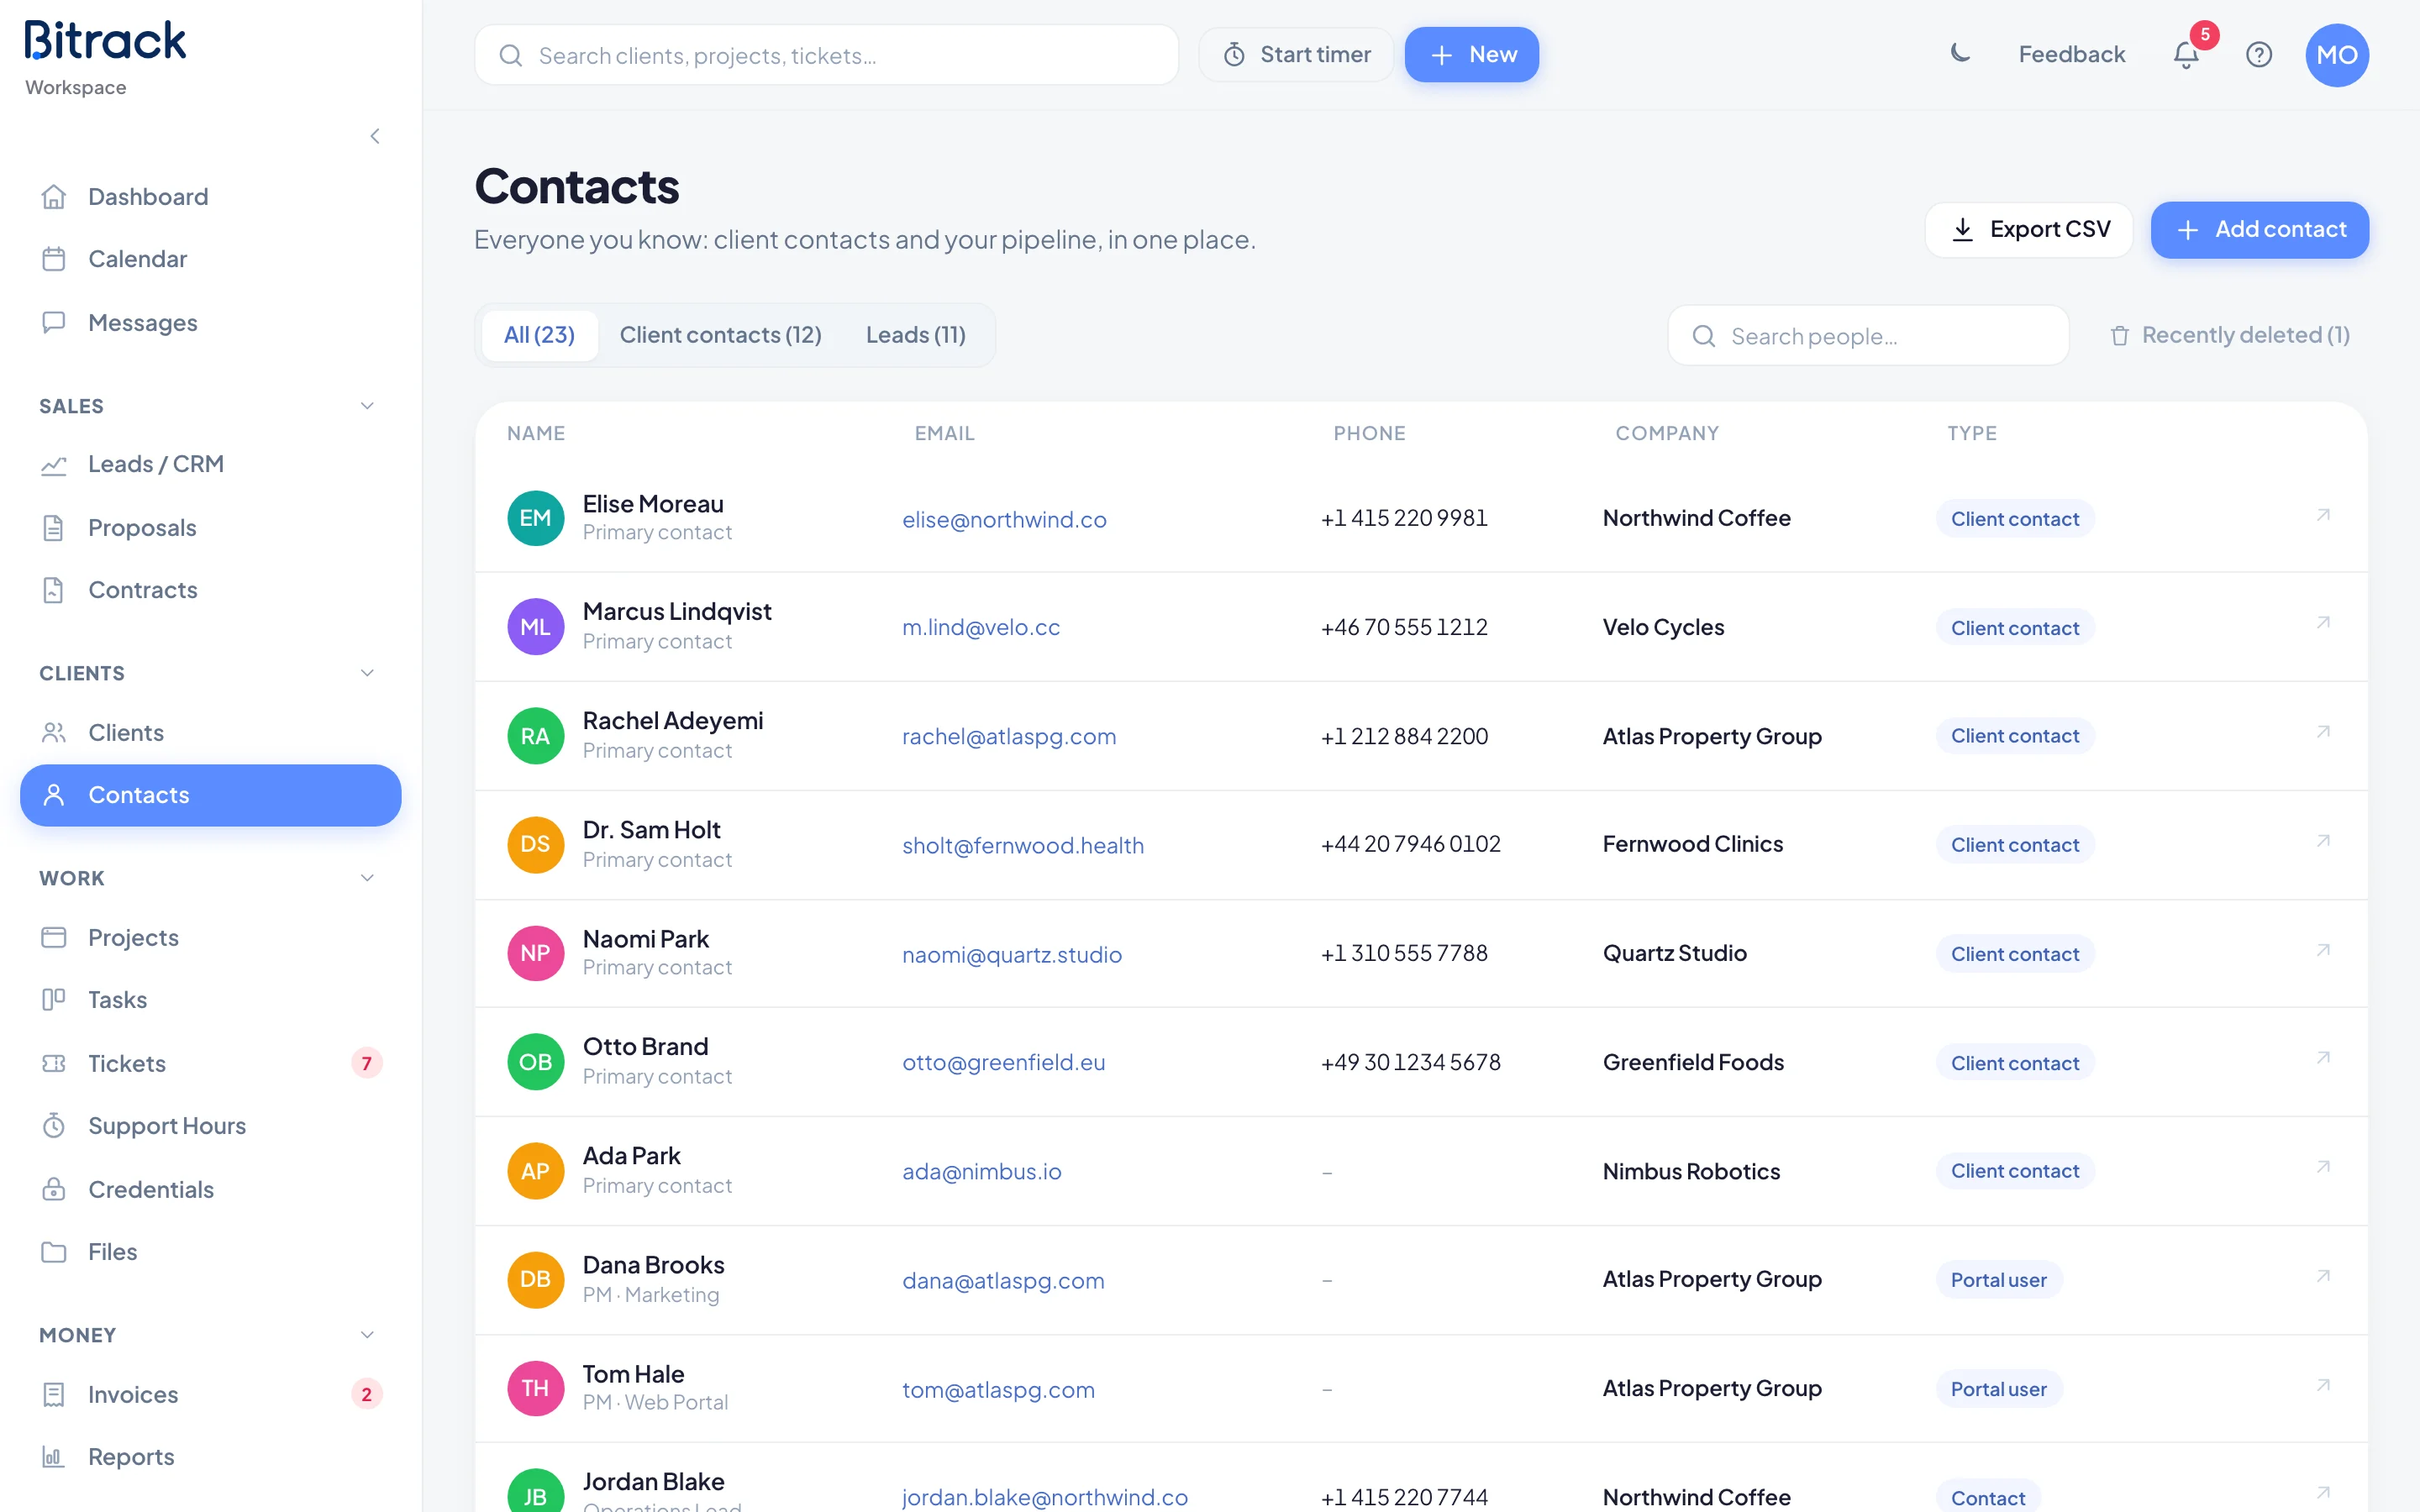This screenshot has height=1512, width=2420.
Task: Click Export CSV button
Action: pyautogui.click(x=2029, y=230)
